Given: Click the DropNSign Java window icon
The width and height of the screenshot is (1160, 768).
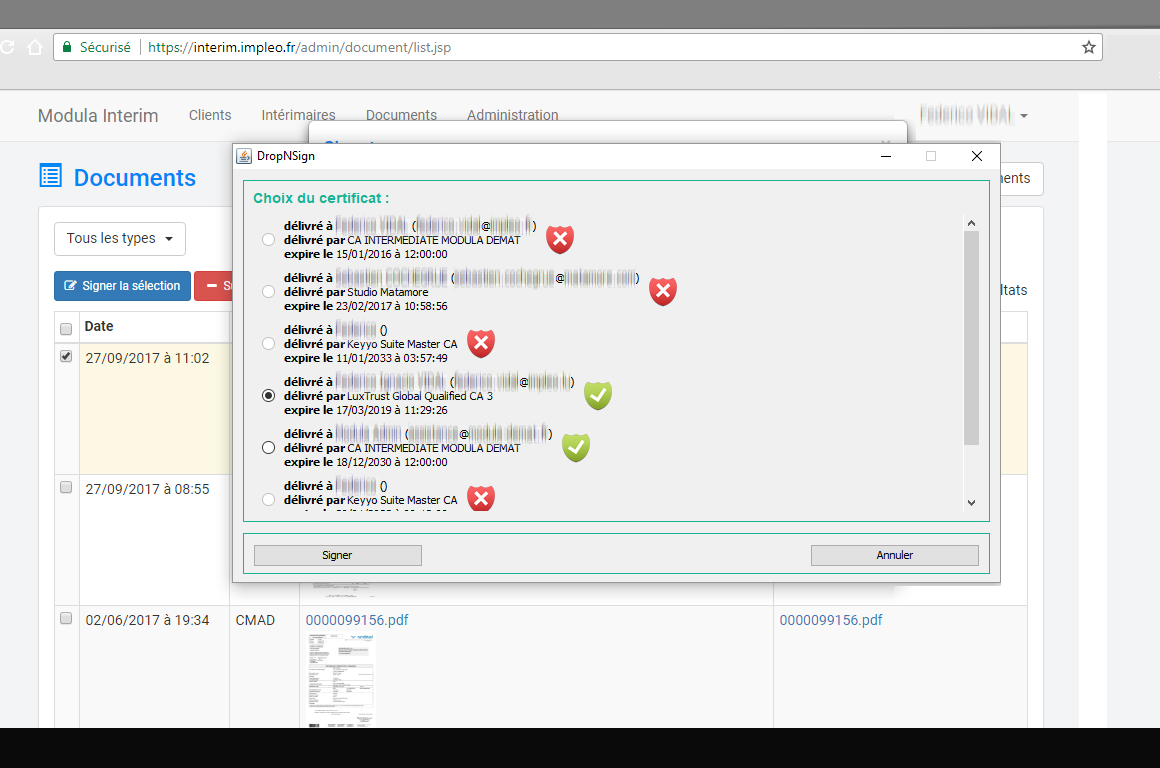Looking at the screenshot, I should [x=243, y=156].
